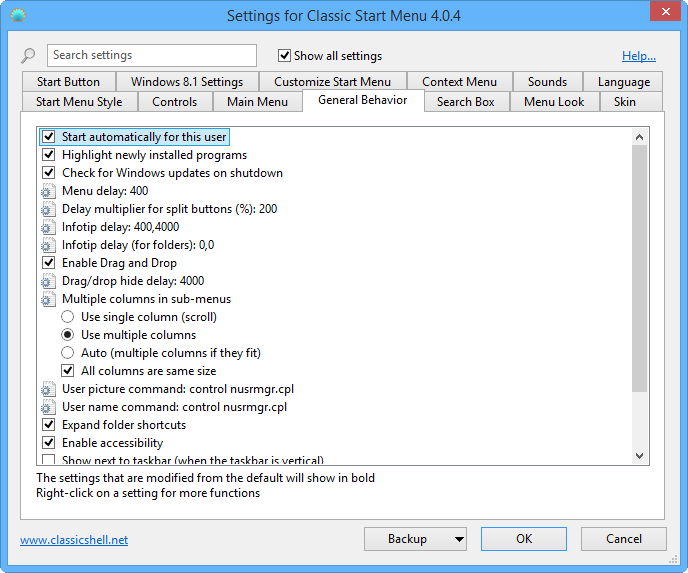Switch to the Start Button tab
Viewport: 688px width, 573px height.
(68, 82)
